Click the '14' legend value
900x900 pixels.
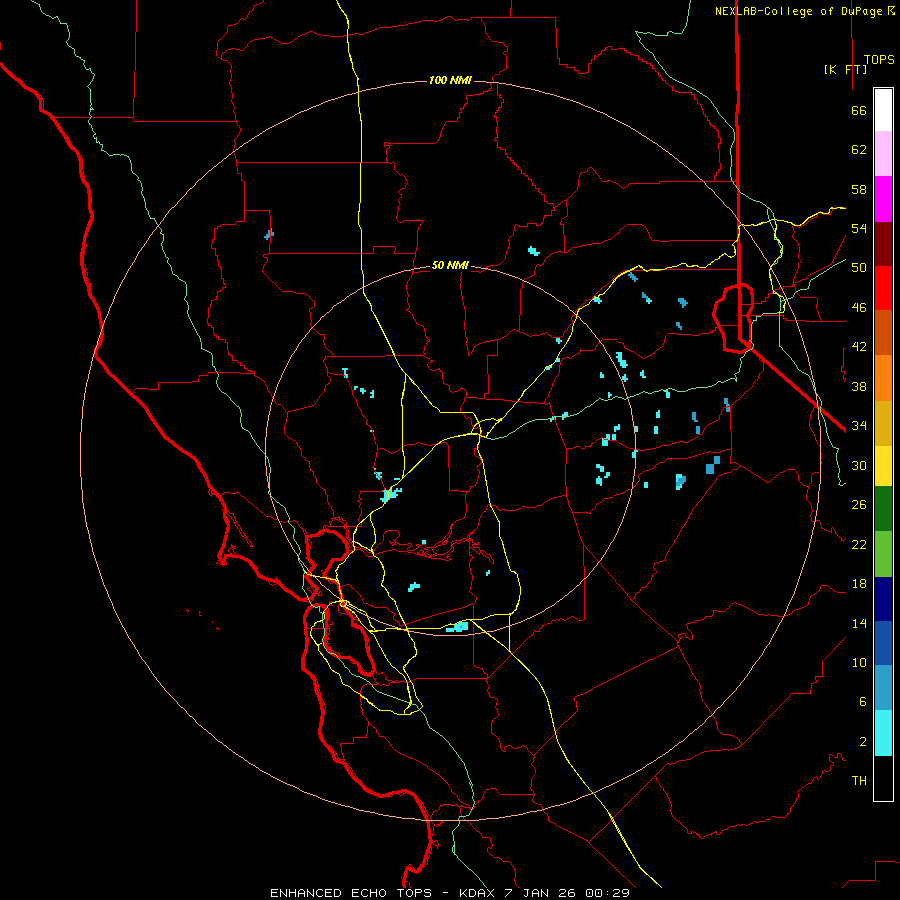tap(859, 623)
